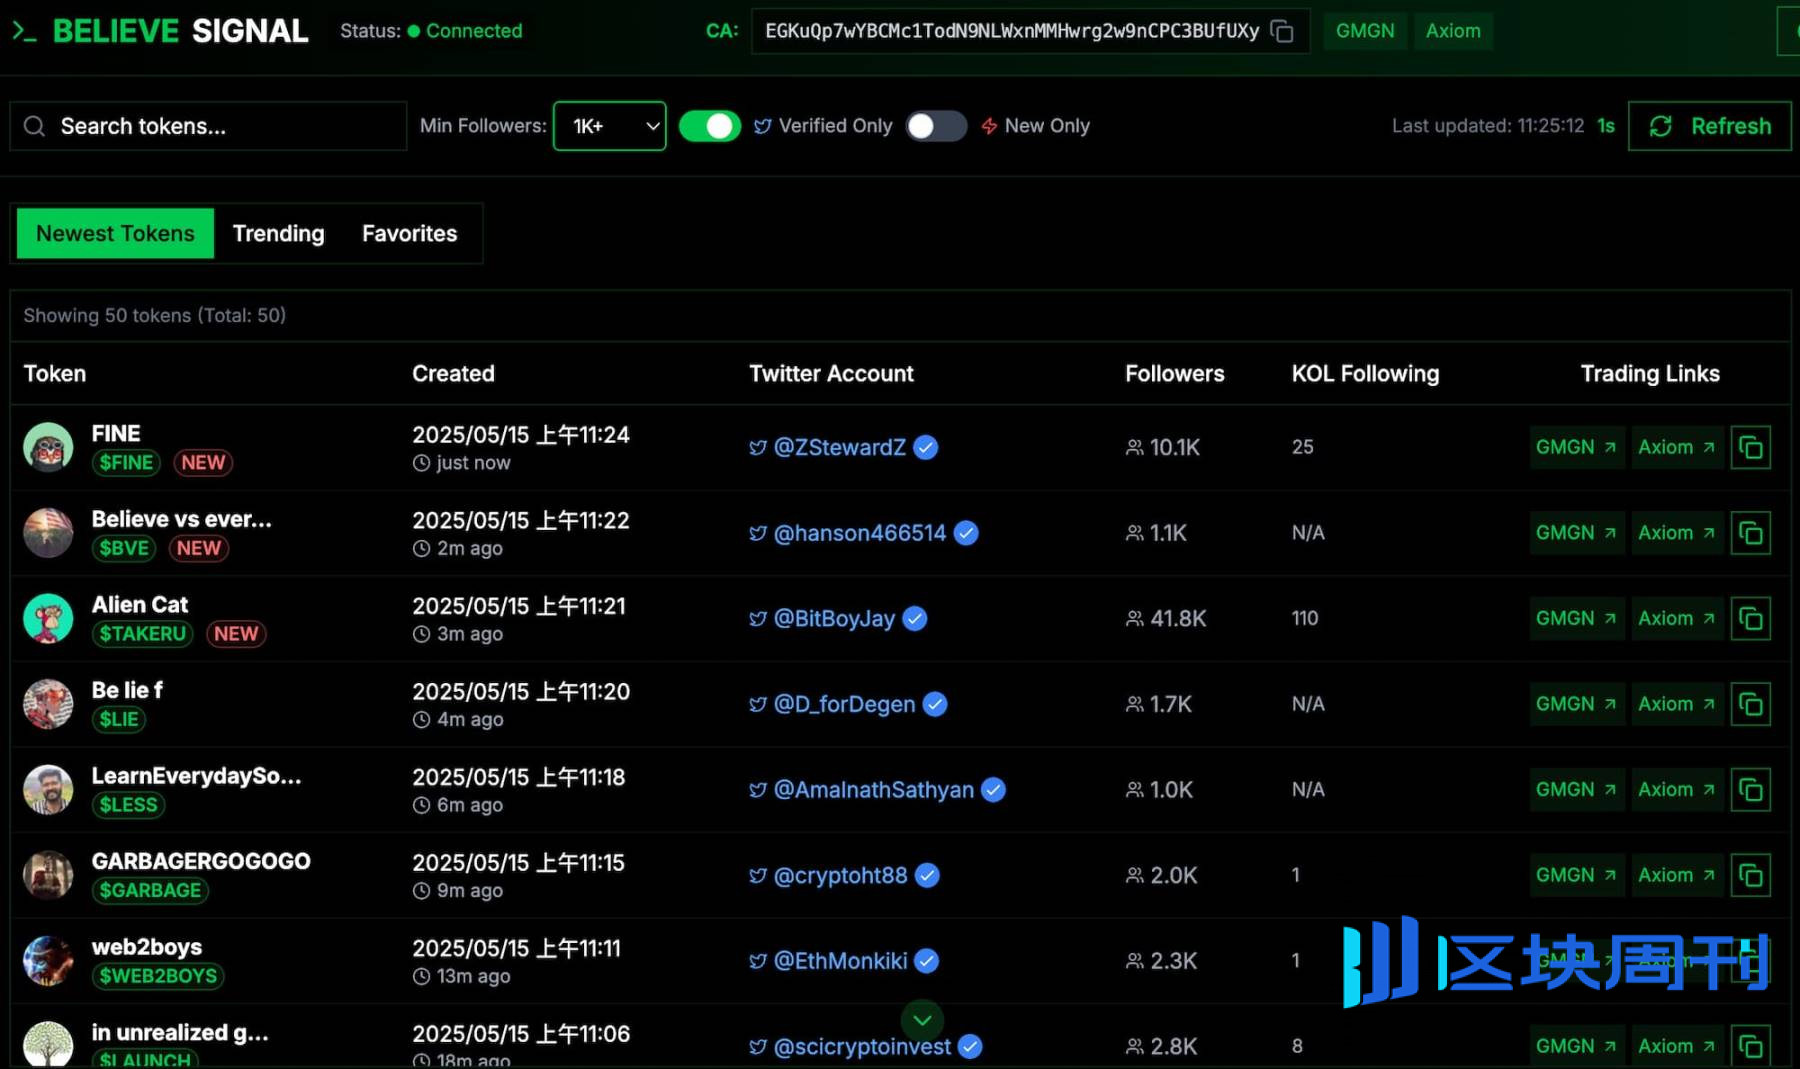Switch to Favorites tab
The height and width of the screenshot is (1069, 1800).
(x=409, y=233)
